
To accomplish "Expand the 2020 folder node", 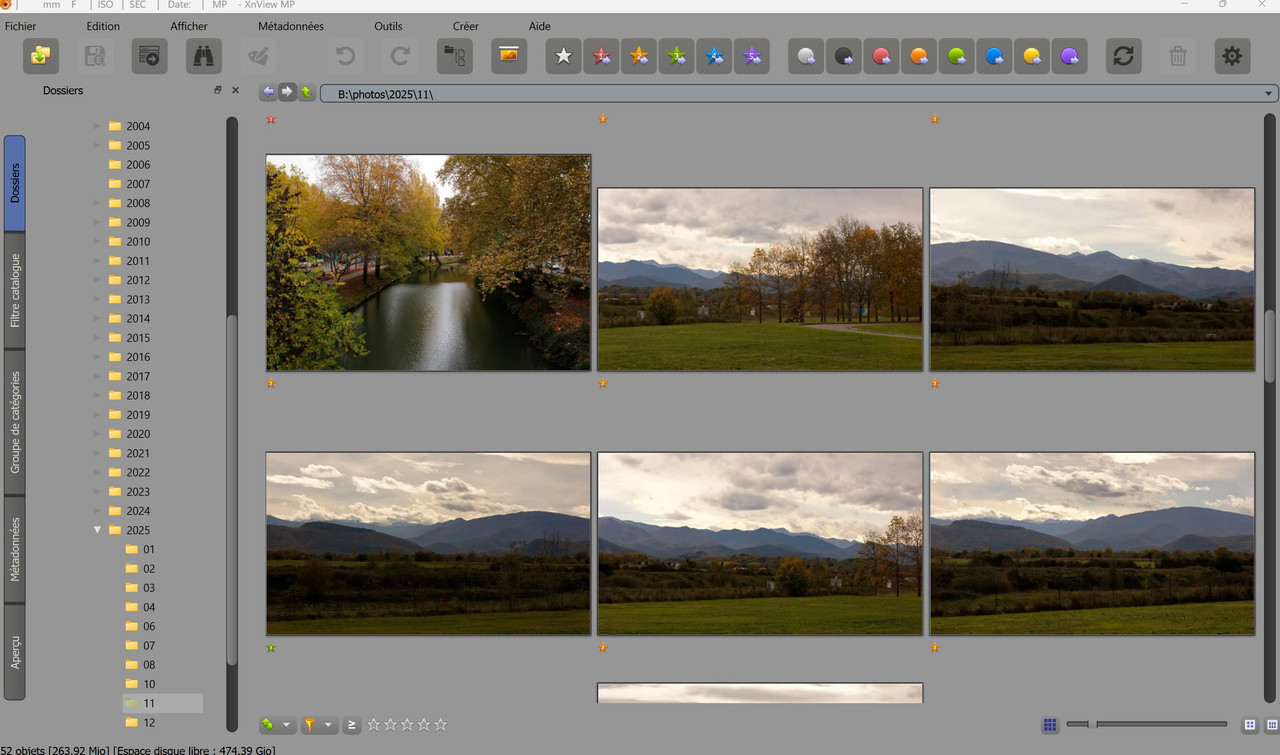I will pos(97,434).
